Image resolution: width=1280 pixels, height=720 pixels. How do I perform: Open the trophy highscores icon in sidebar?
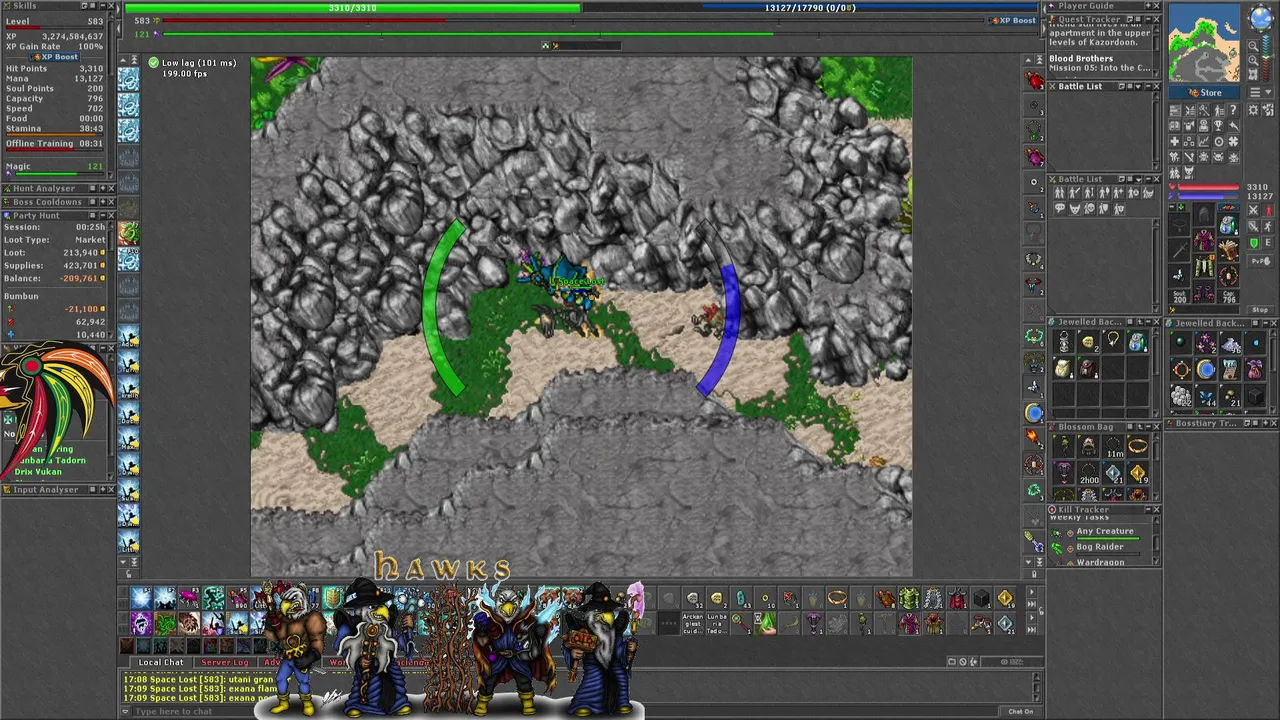(1218, 126)
